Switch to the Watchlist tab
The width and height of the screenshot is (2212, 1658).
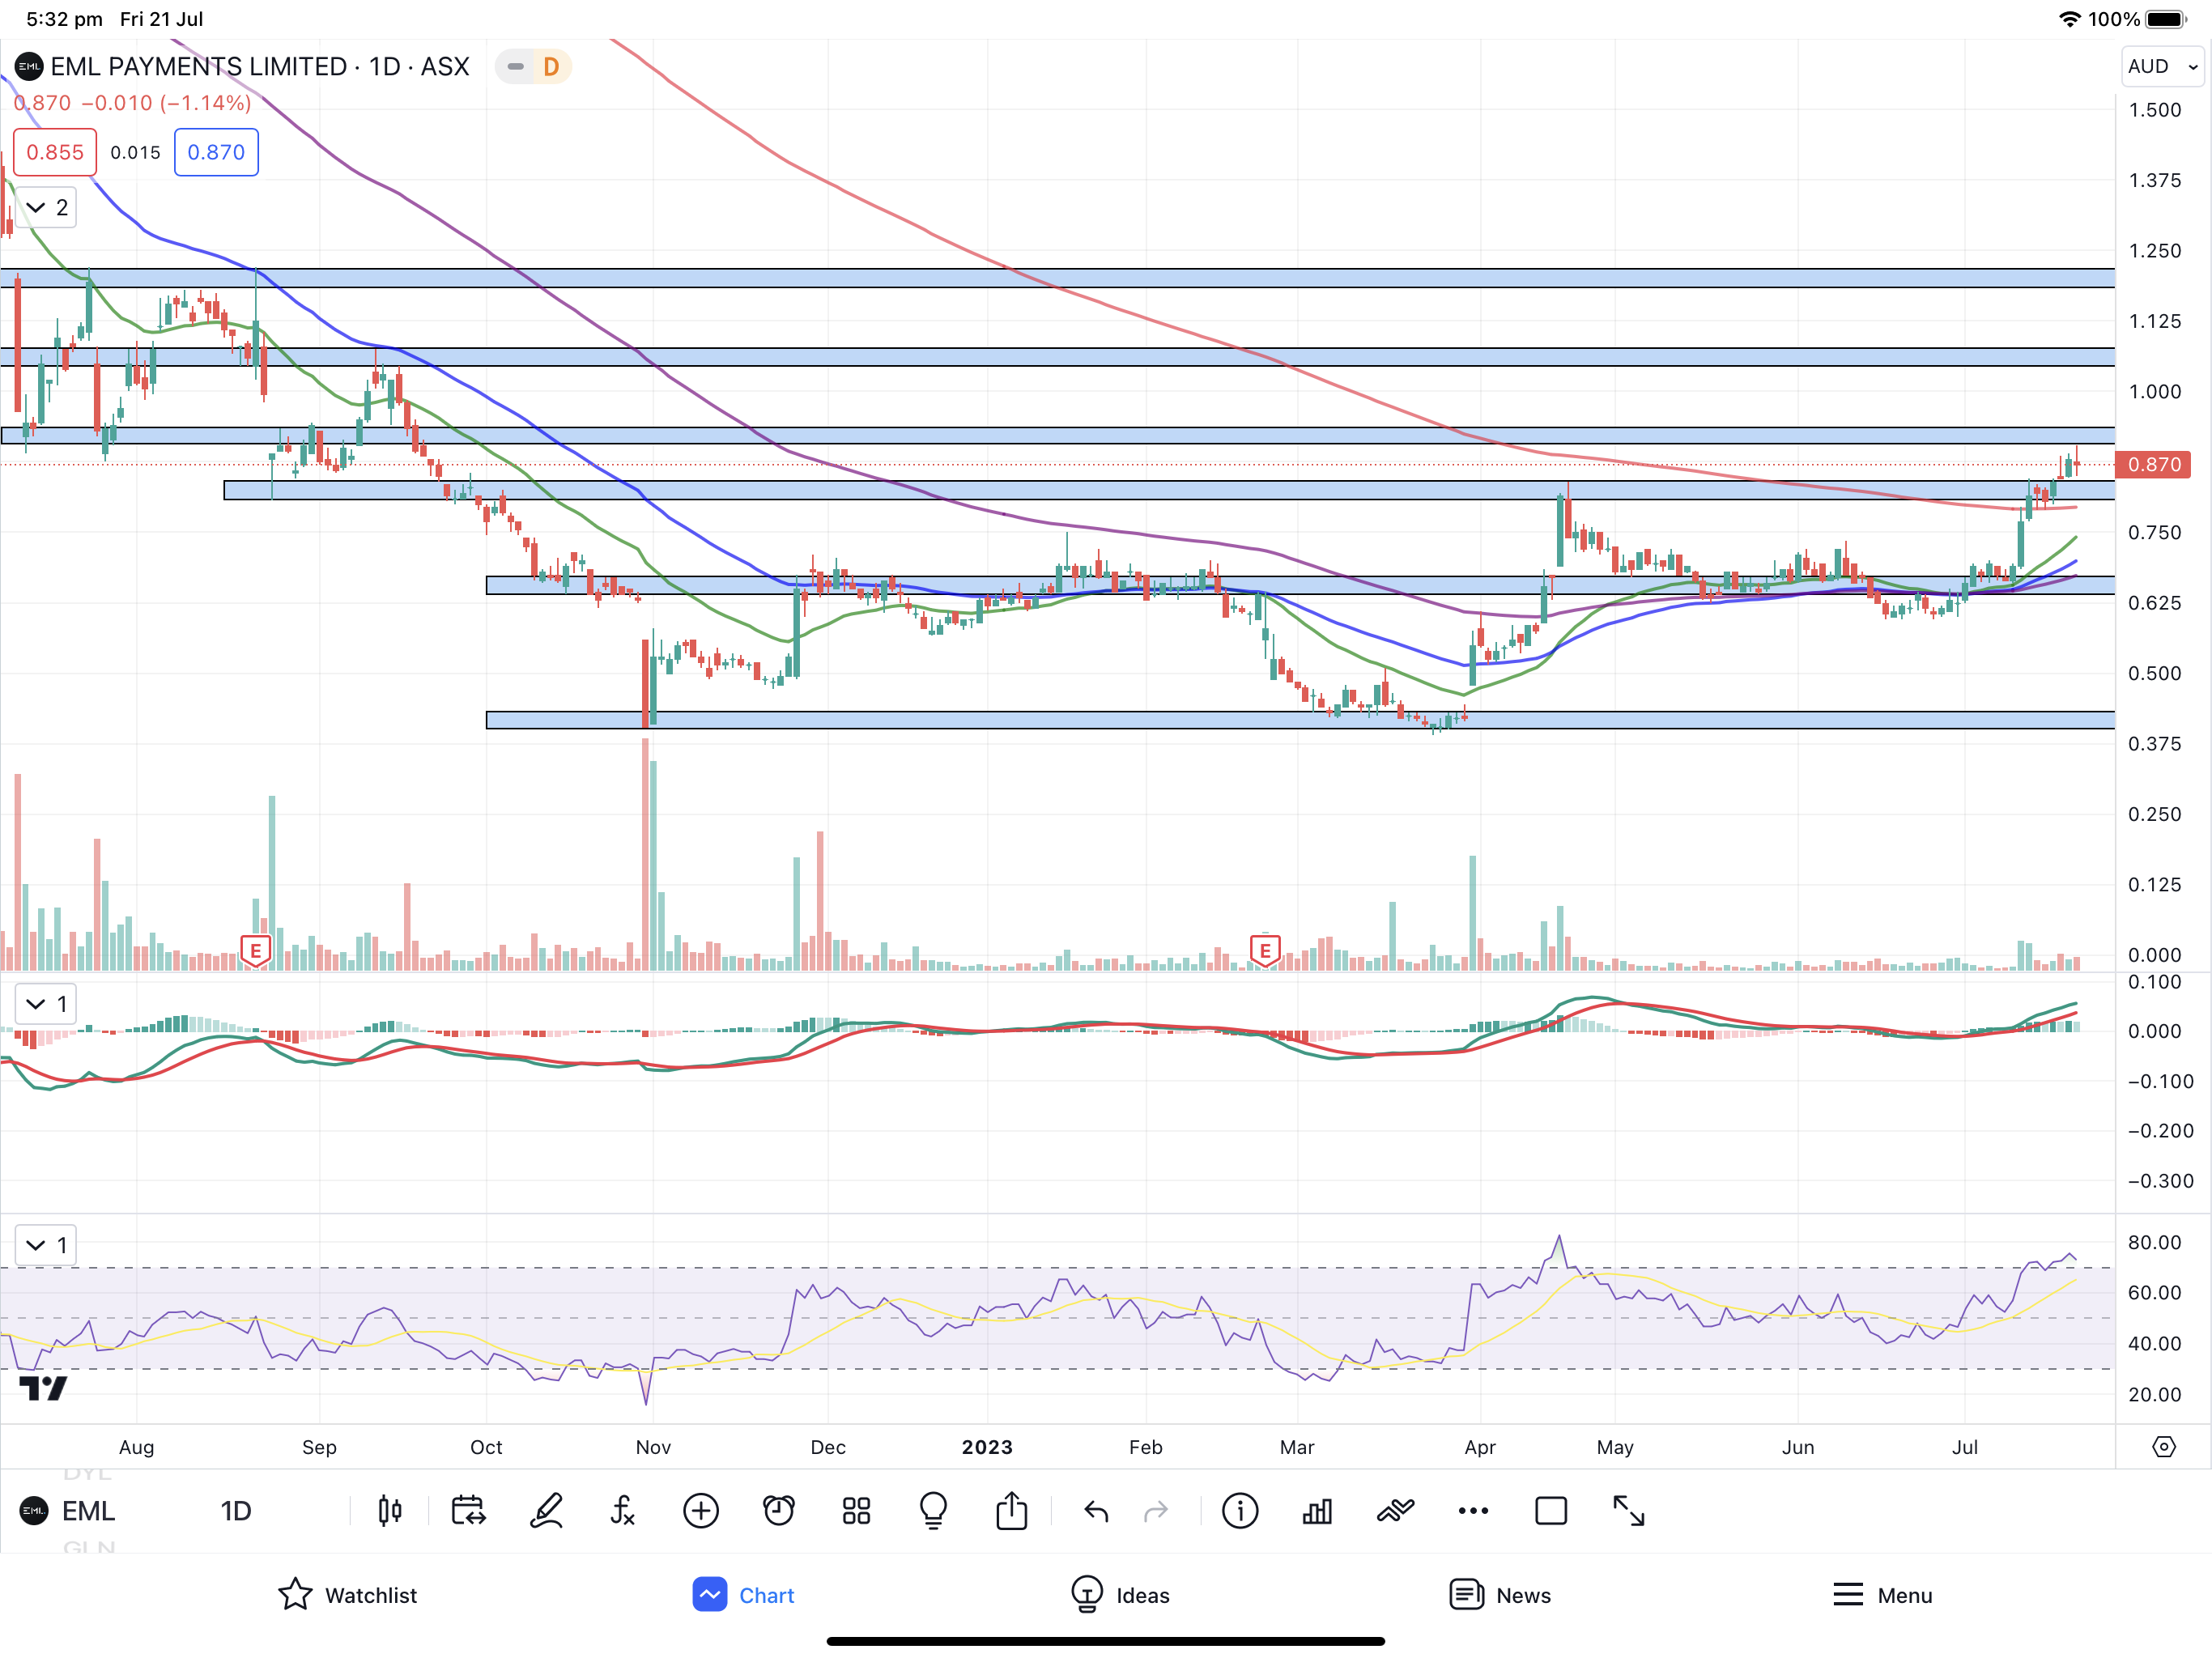(347, 1595)
